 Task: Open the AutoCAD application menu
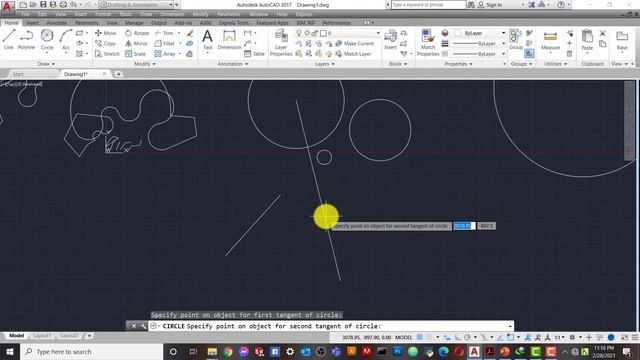[7, 6]
